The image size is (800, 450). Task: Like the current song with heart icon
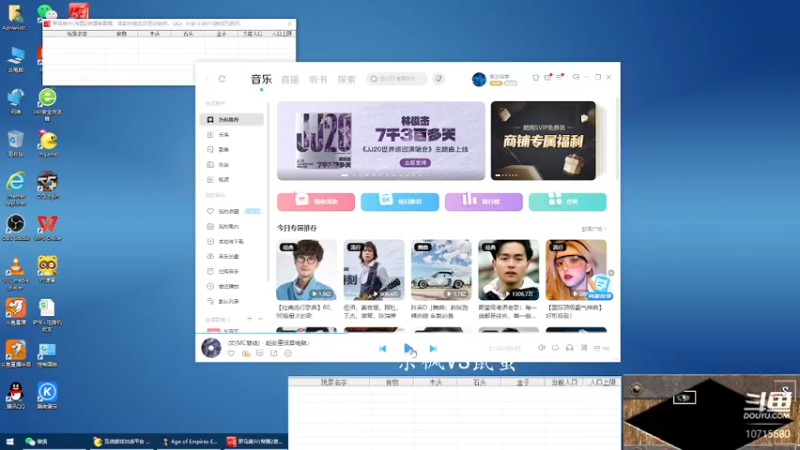[x=231, y=353]
